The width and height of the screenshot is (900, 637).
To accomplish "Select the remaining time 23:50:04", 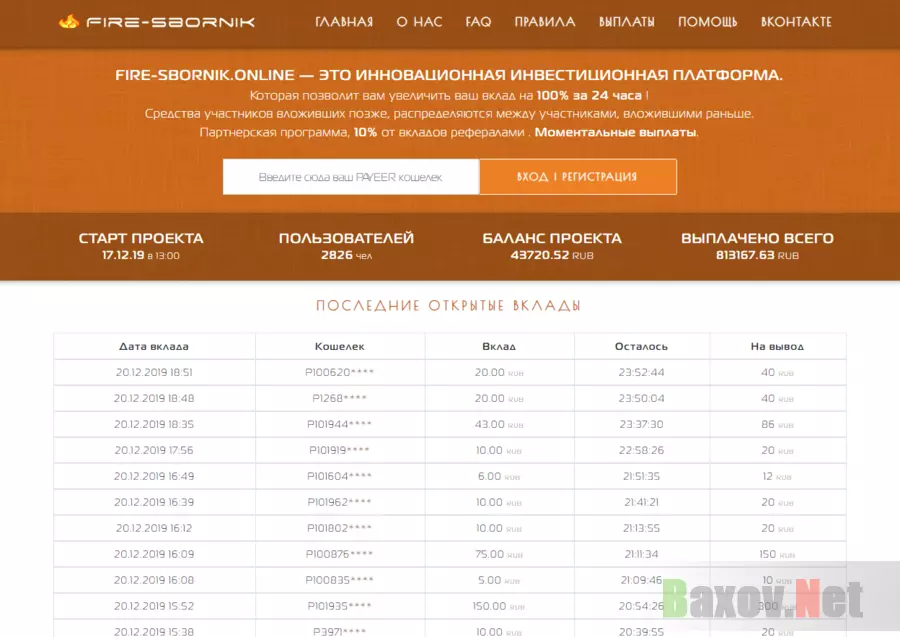I will (641, 398).
